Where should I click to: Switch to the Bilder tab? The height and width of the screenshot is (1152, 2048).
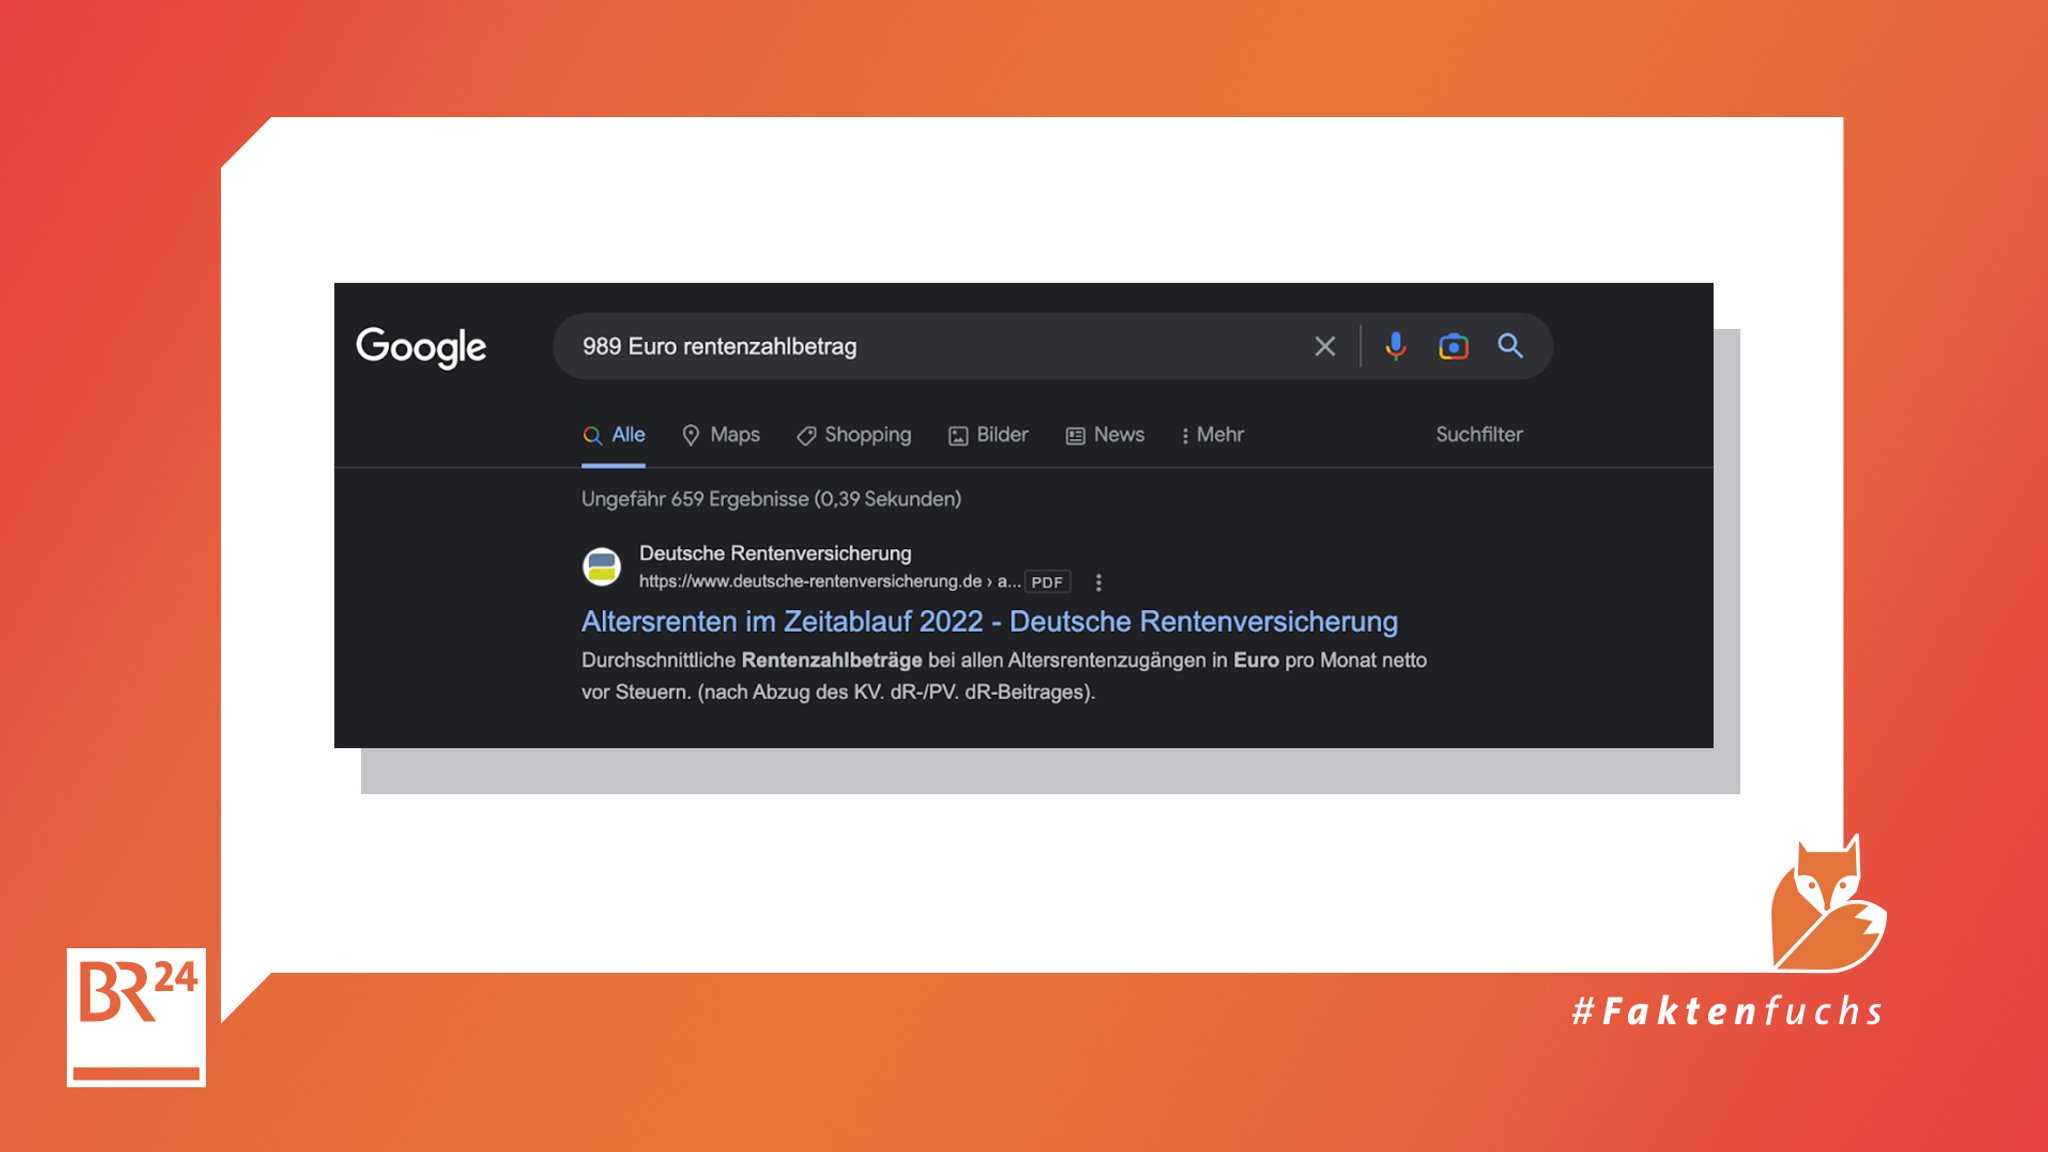point(988,435)
